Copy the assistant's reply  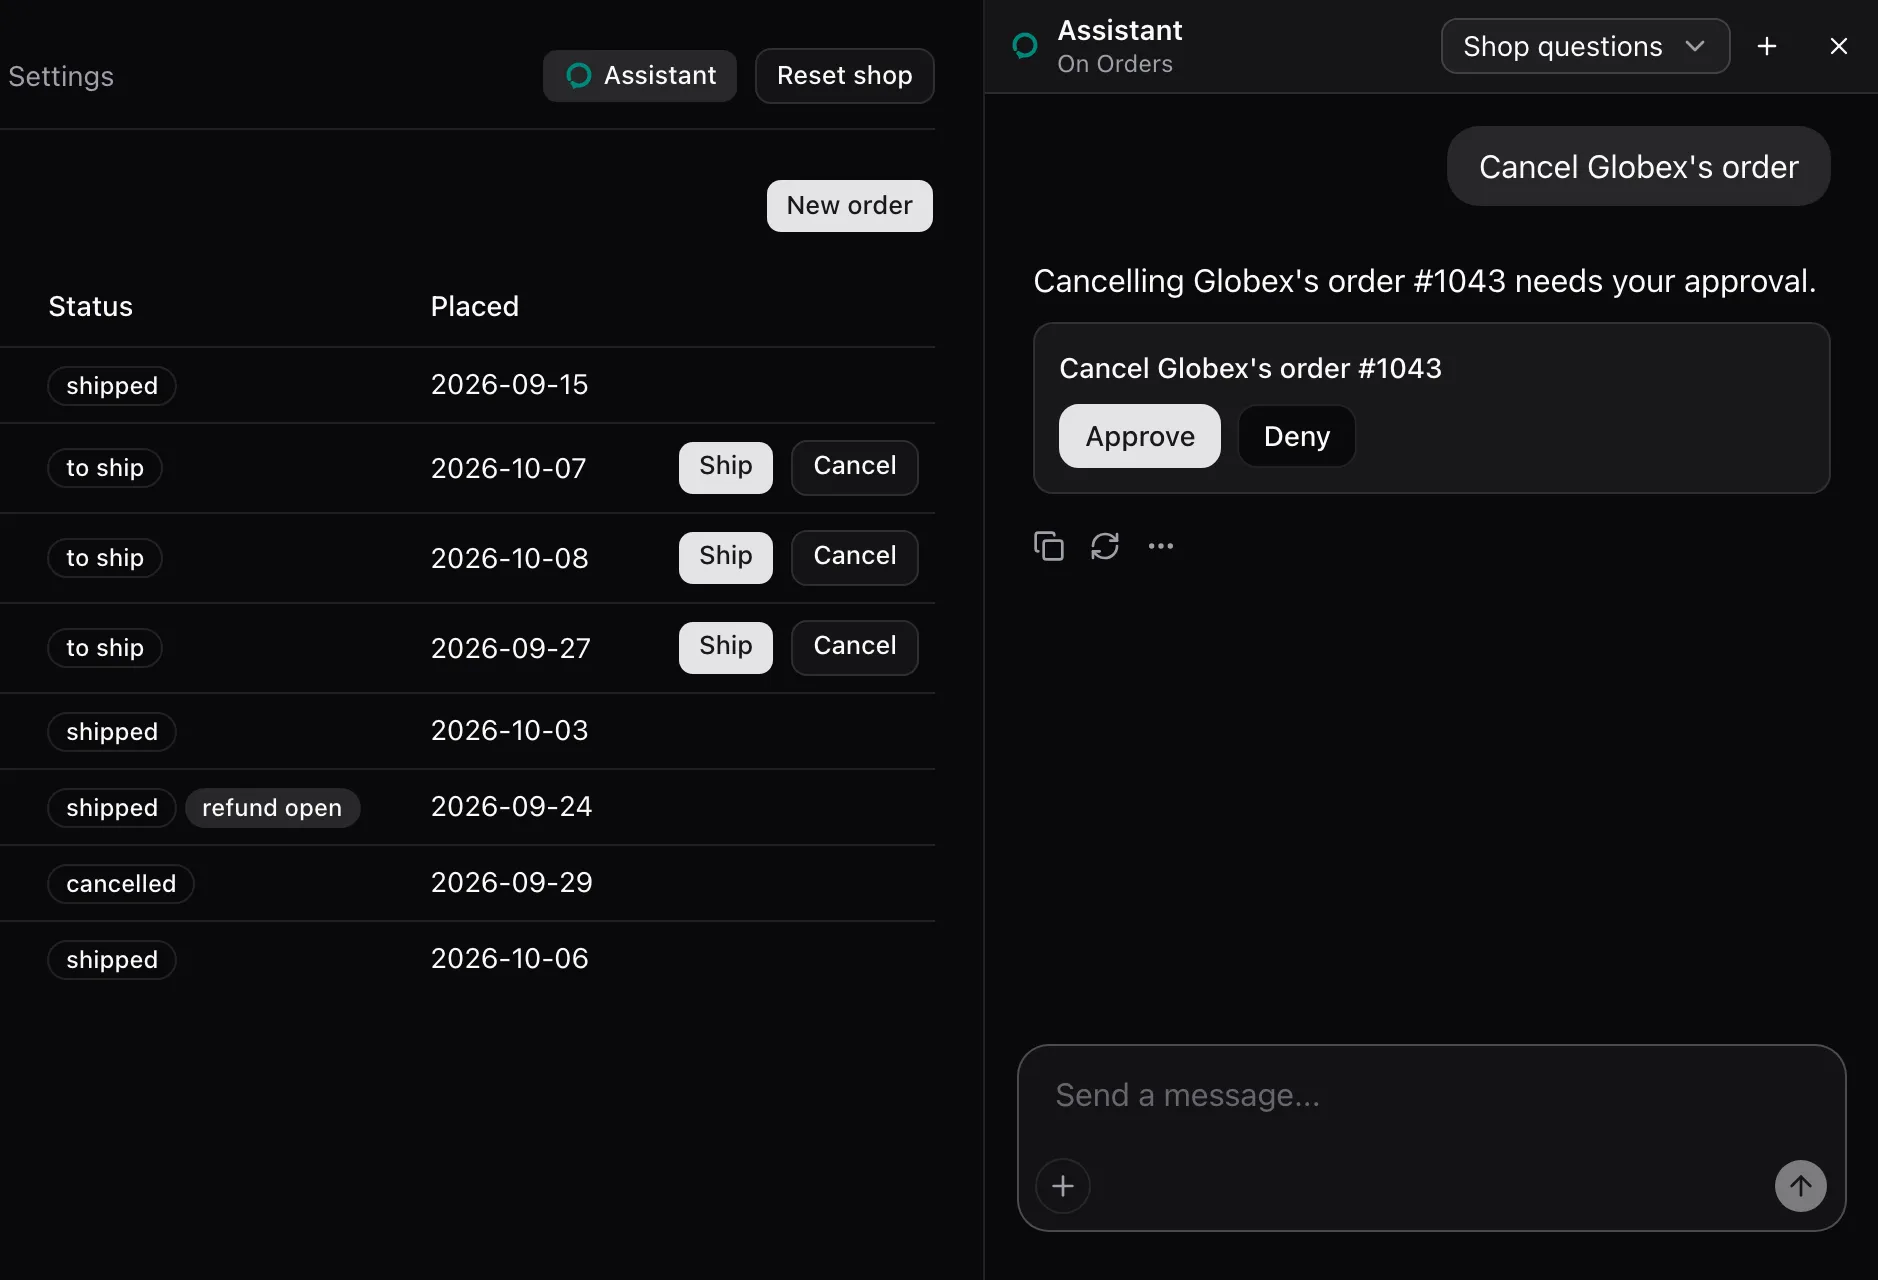pyautogui.click(x=1048, y=546)
